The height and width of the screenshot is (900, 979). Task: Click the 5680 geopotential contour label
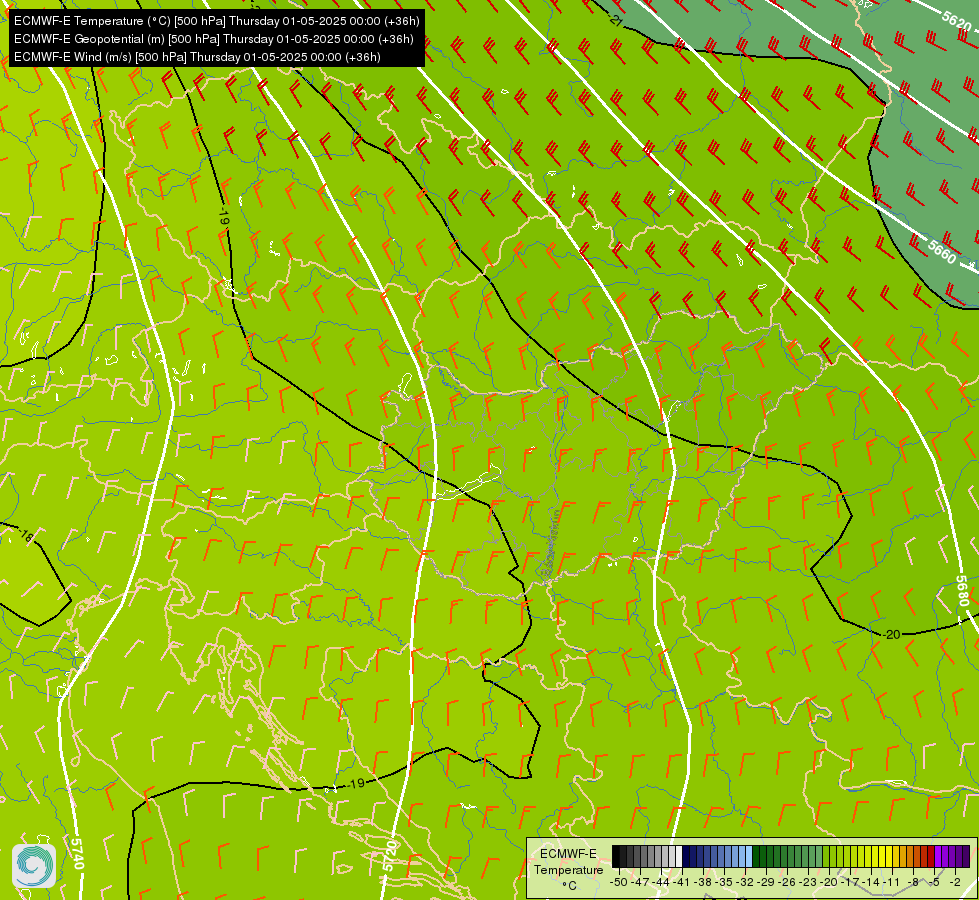coord(962,591)
